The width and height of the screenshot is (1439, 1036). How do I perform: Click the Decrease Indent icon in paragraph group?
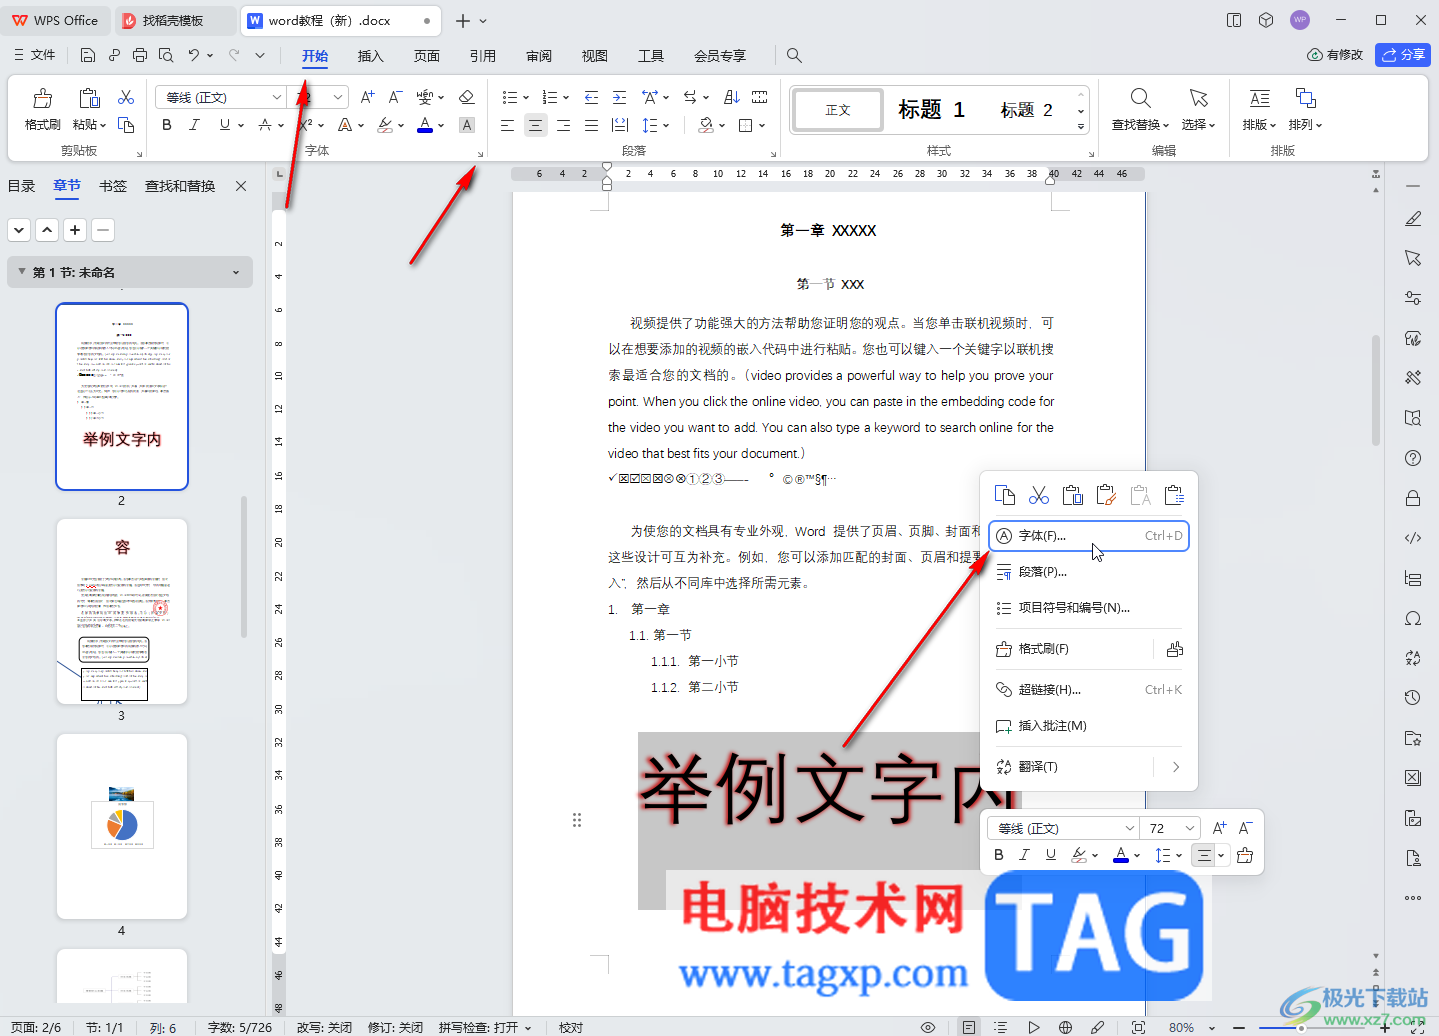[x=591, y=97]
